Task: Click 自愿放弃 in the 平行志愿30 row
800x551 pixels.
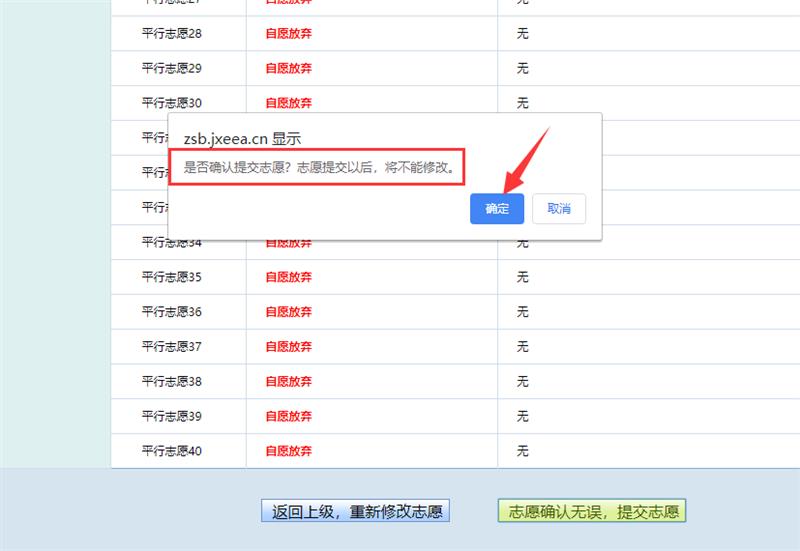Action: [288, 103]
